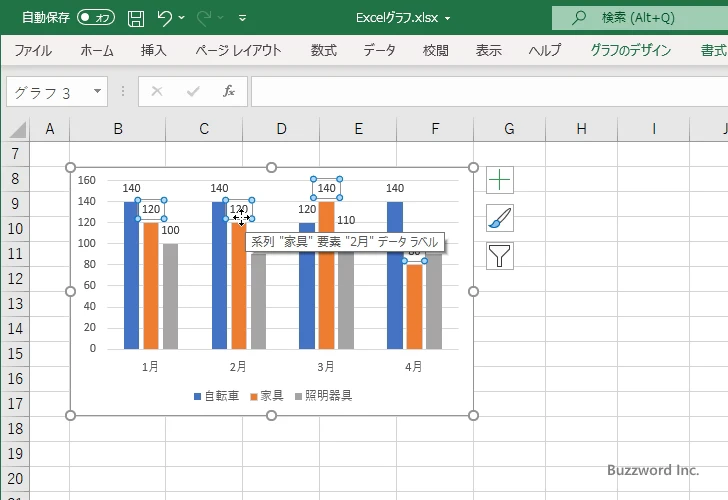The width and height of the screenshot is (728, 500).
Task: Click the formula bar Enter checkmark icon
Action: click(193, 91)
